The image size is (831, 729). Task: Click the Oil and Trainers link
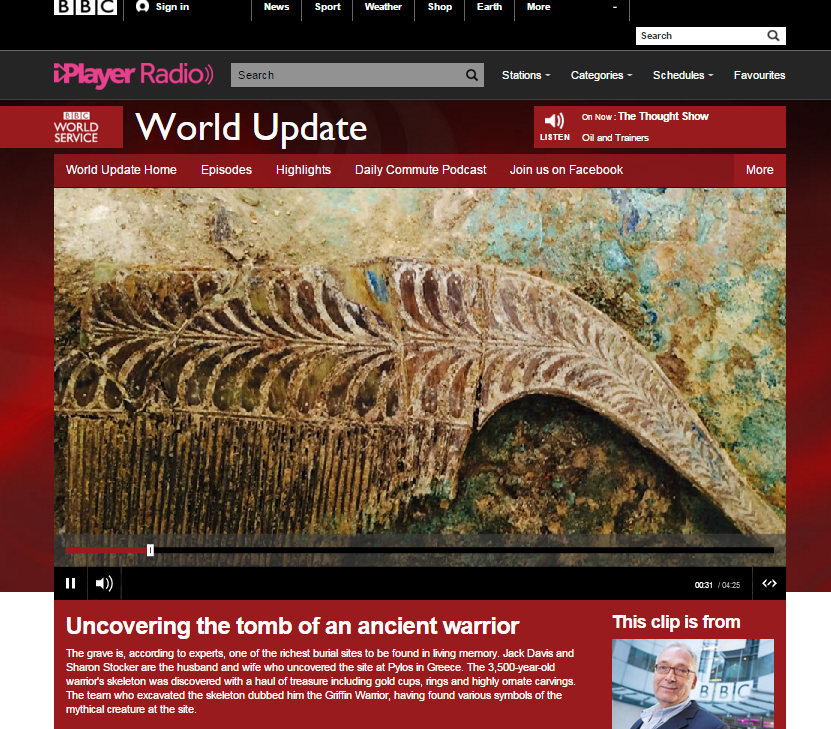[615, 138]
